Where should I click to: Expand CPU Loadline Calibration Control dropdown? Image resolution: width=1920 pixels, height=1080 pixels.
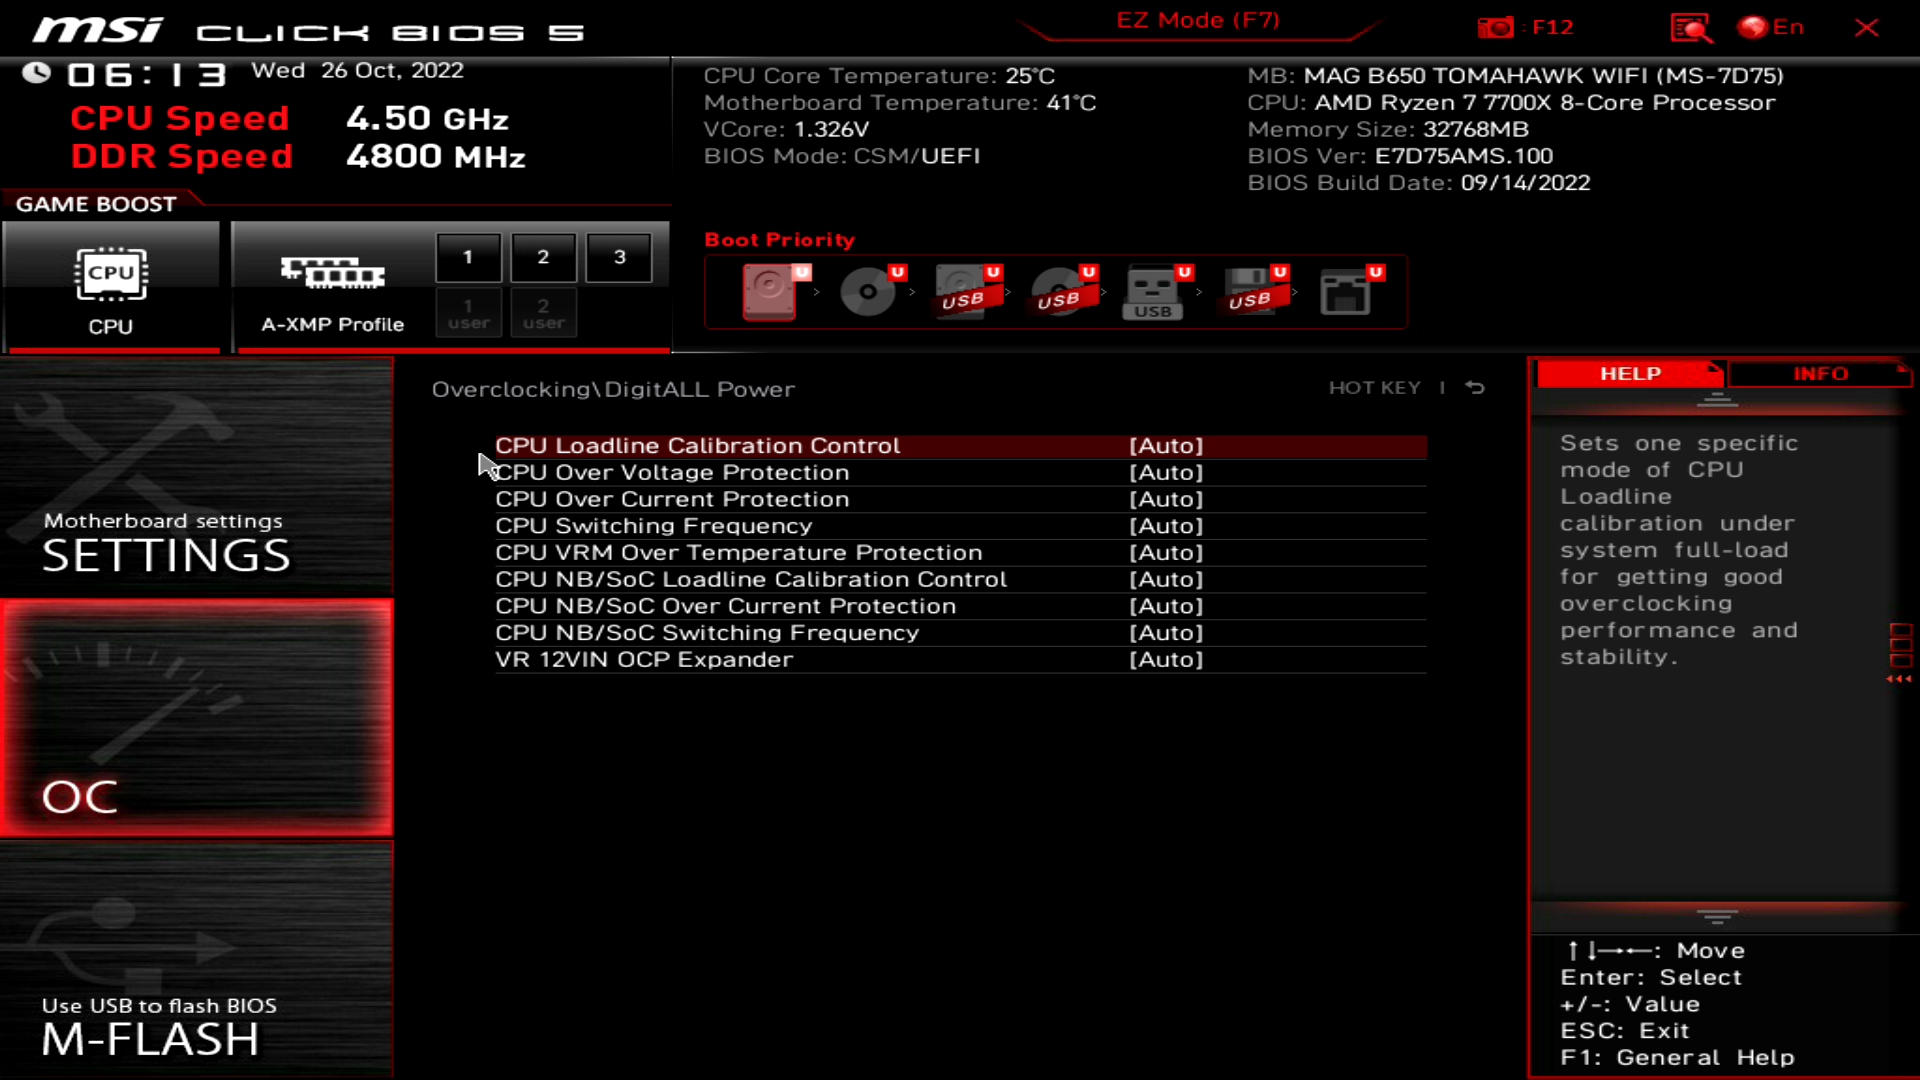(1164, 446)
